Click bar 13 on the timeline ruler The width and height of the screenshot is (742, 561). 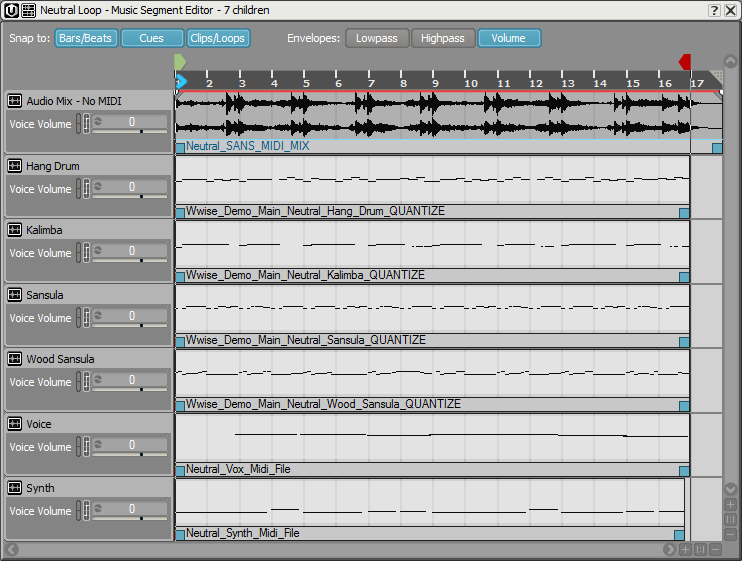tap(567, 83)
